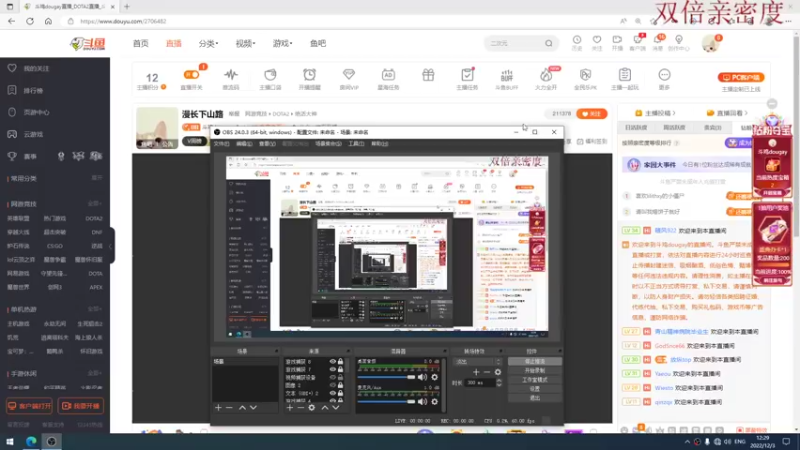Open the 更多 three-dot bubble icon

tap(664, 74)
